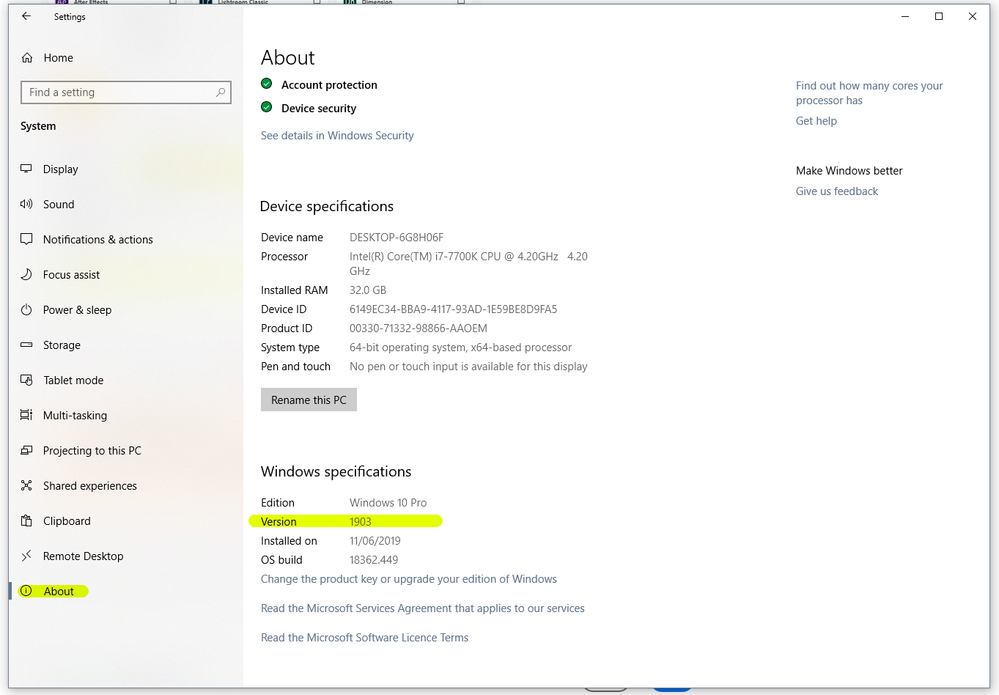Click the Multi-tasking icon
The width and height of the screenshot is (999, 695).
(x=26, y=415)
